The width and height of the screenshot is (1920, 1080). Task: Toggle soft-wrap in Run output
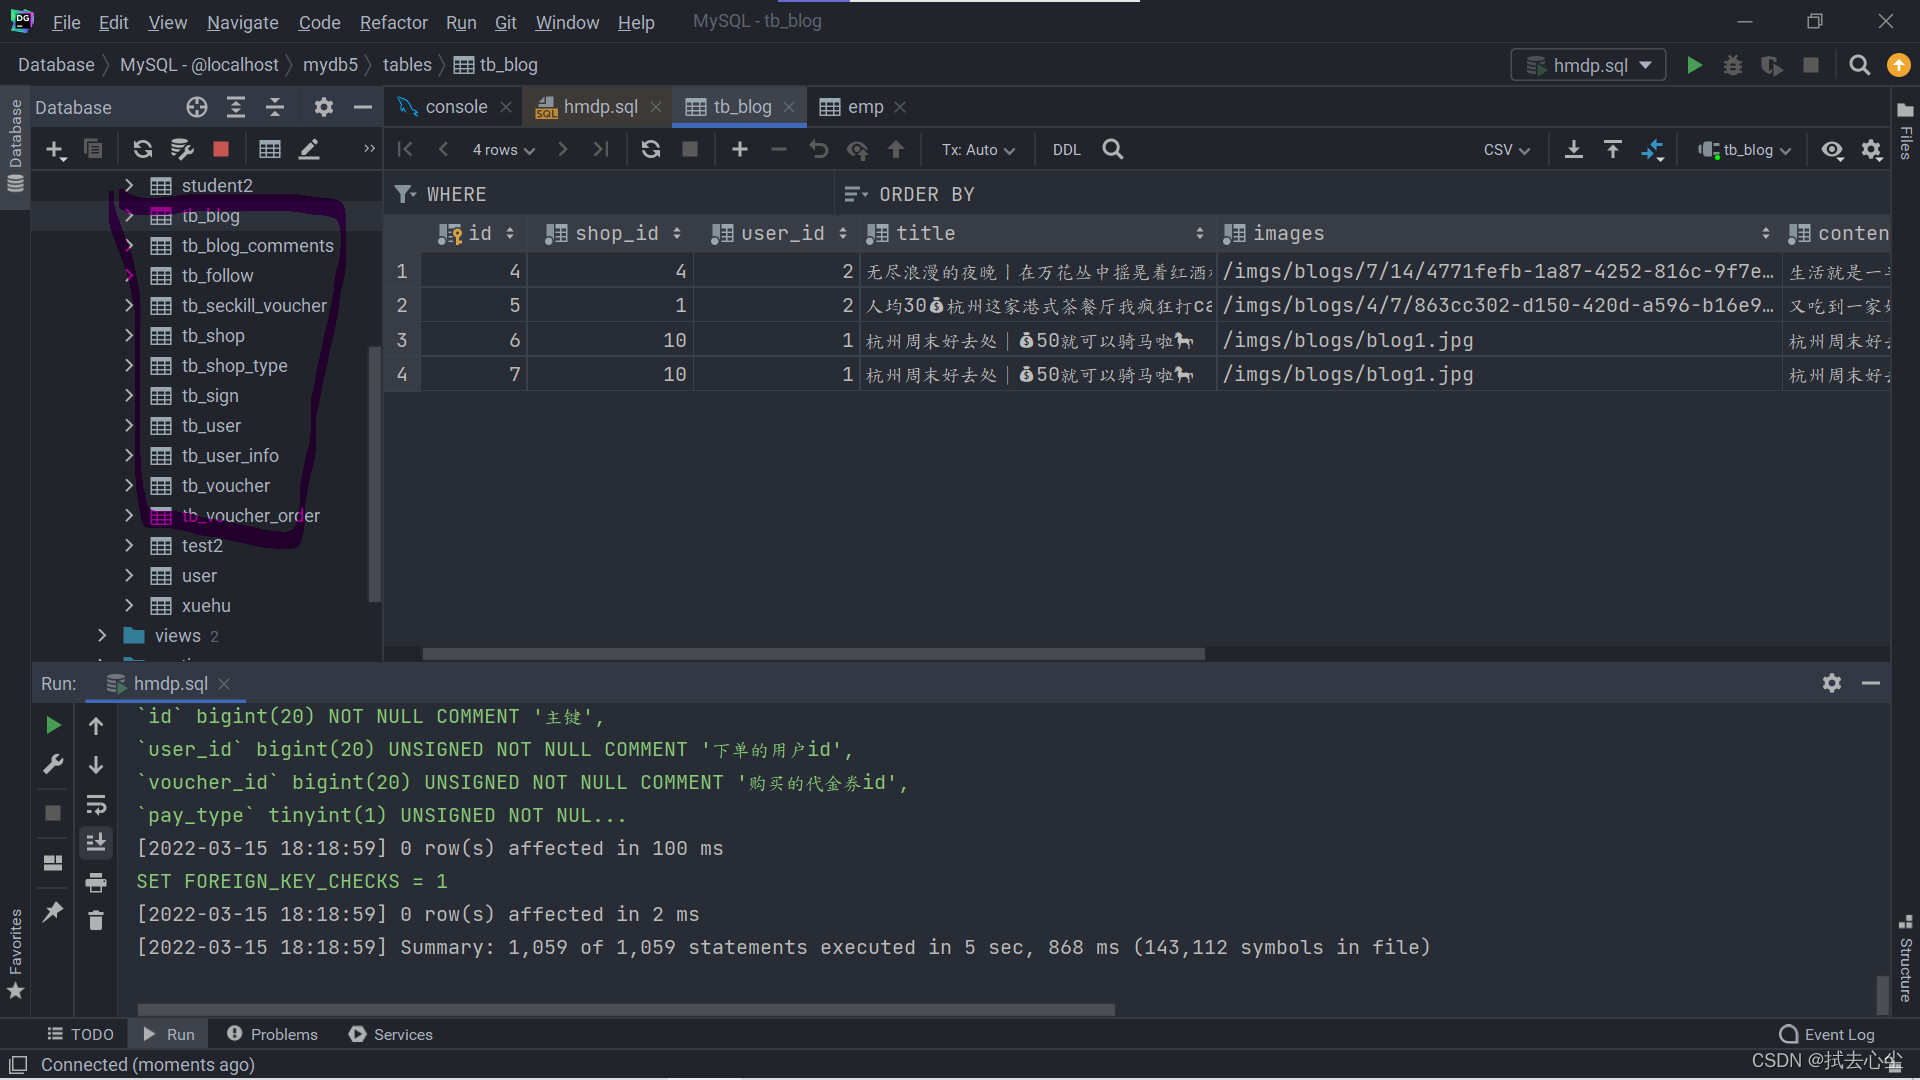[96, 805]
